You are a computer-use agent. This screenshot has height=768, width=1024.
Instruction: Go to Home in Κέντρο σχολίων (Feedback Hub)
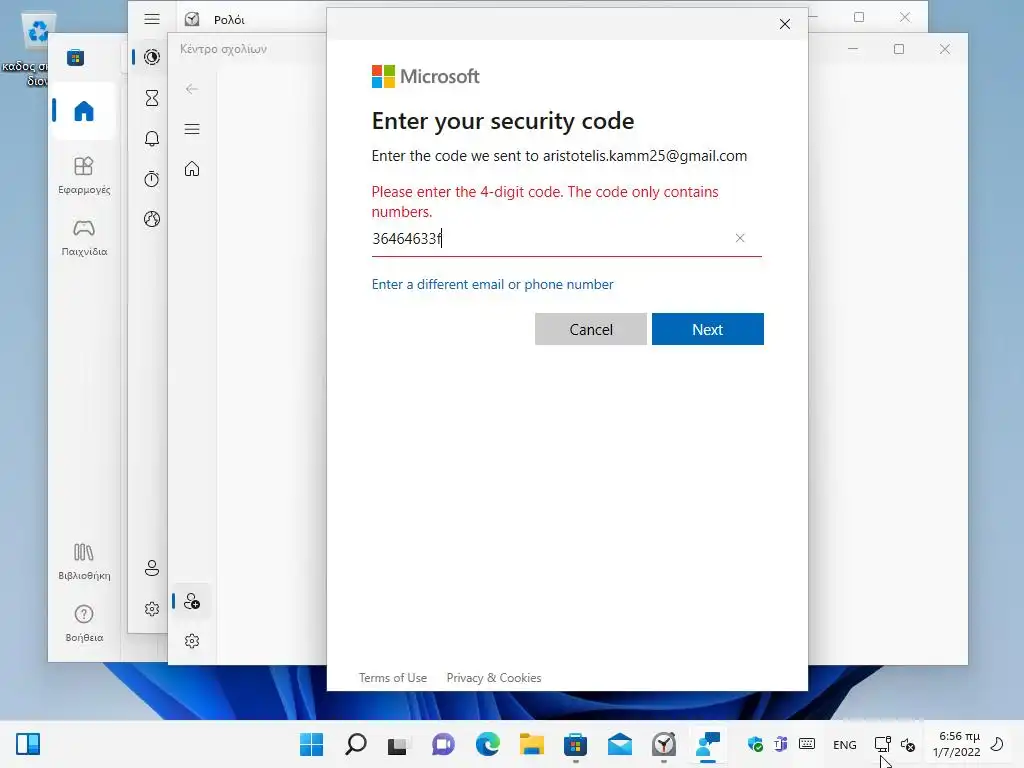192,169
